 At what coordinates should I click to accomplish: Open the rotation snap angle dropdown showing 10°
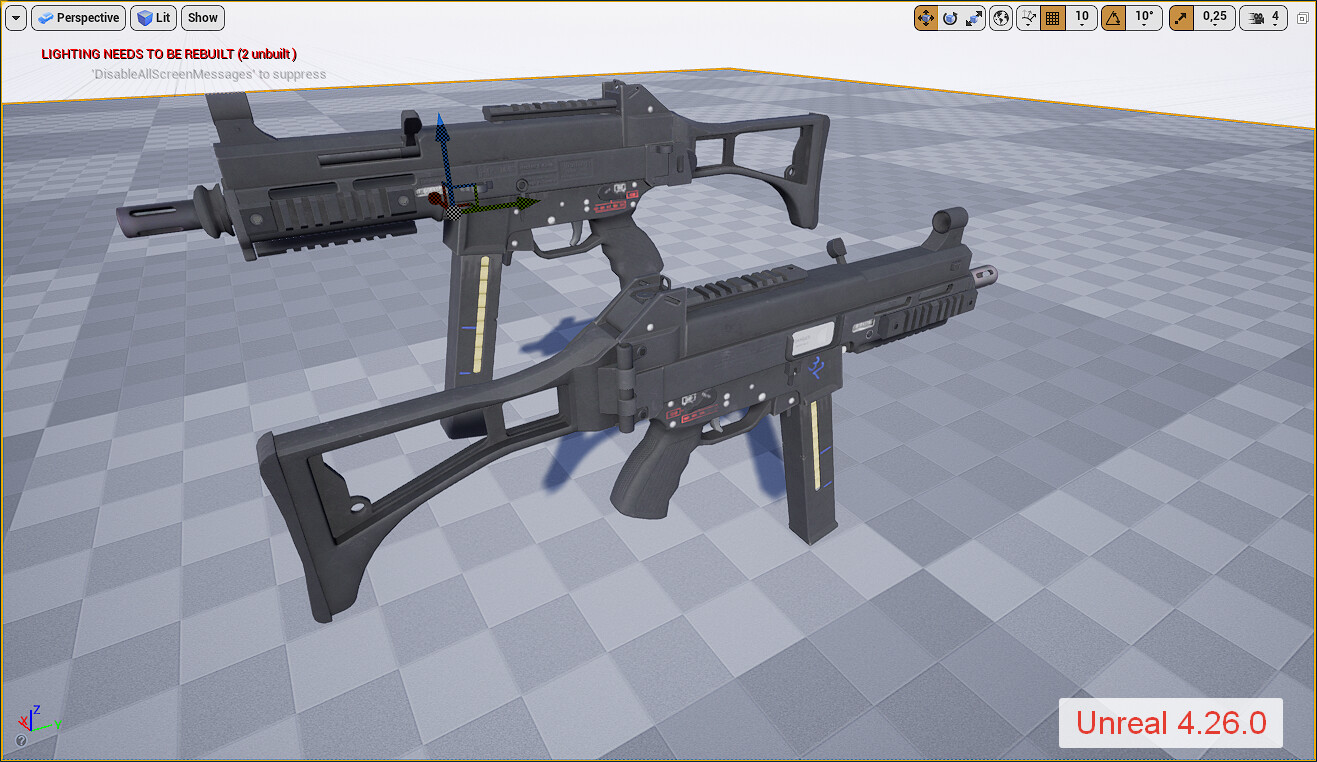pyautogui.click(x=1143, y=17)
